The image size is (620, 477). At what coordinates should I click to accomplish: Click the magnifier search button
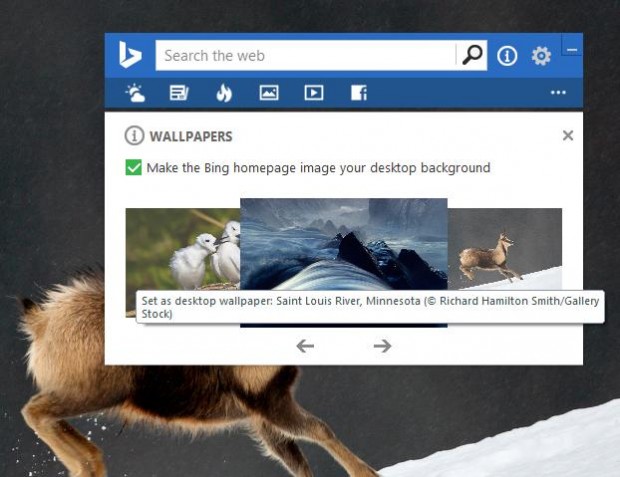472,55
